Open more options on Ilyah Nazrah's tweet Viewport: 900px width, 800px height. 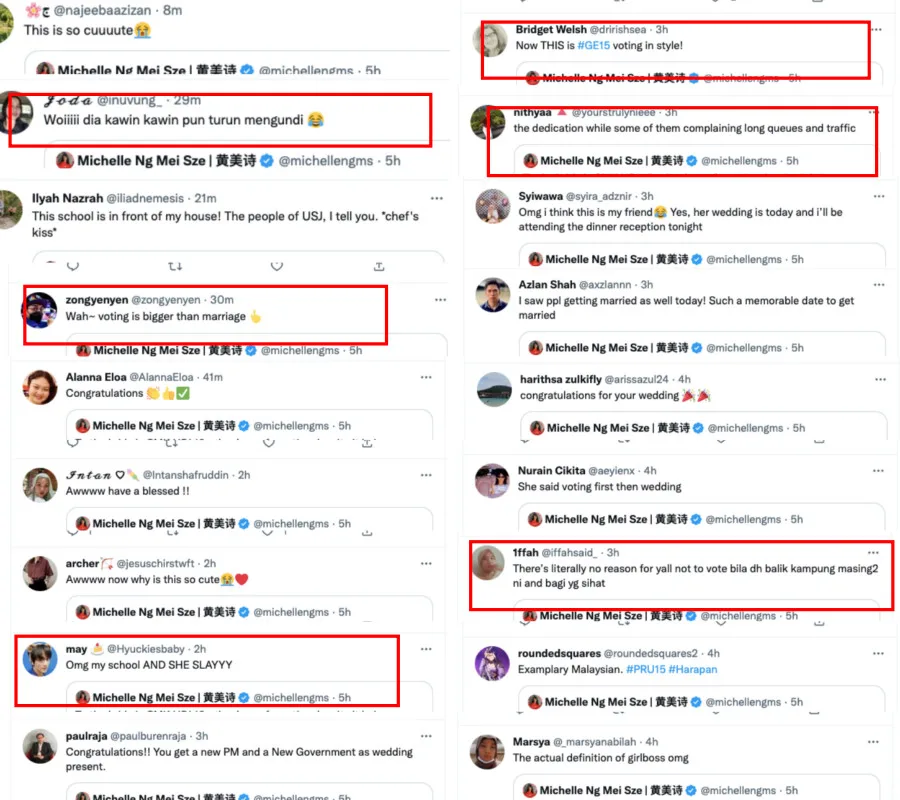(x=437, y=199)
